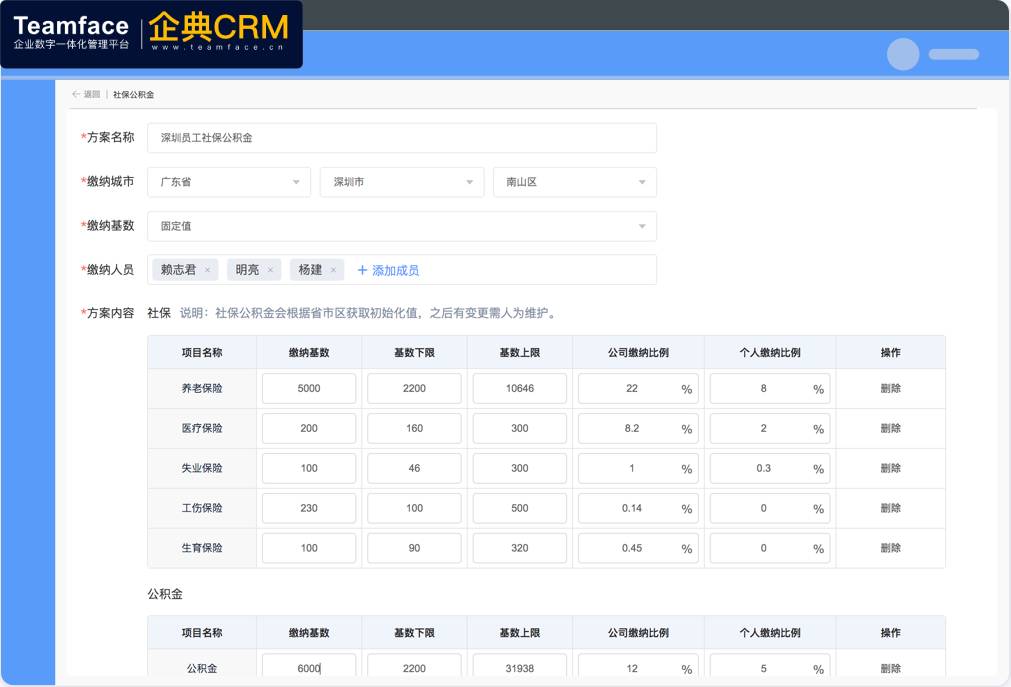The width and height of the screenshot is (1011, 687).
Task: Edit 失业保险 base lower limit 46
Action: tap(414, 468)
